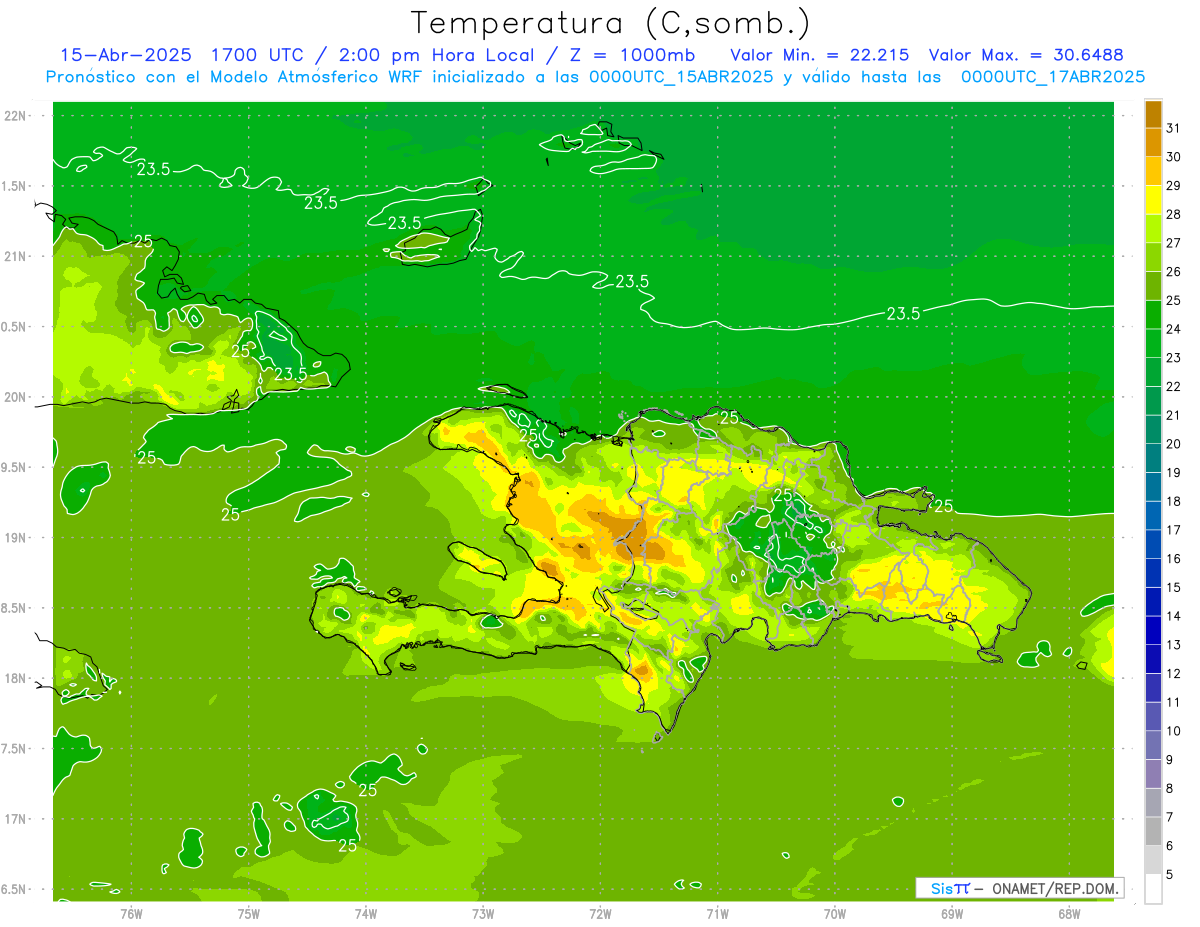Pick the color band between 21 and 22
1200x927 pixels.
click(x=1153, y=401)
